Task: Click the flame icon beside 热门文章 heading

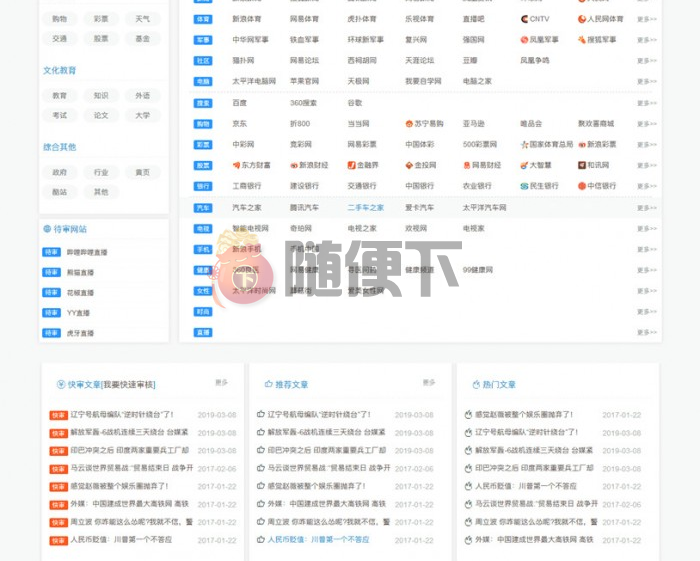Action: 476,384
